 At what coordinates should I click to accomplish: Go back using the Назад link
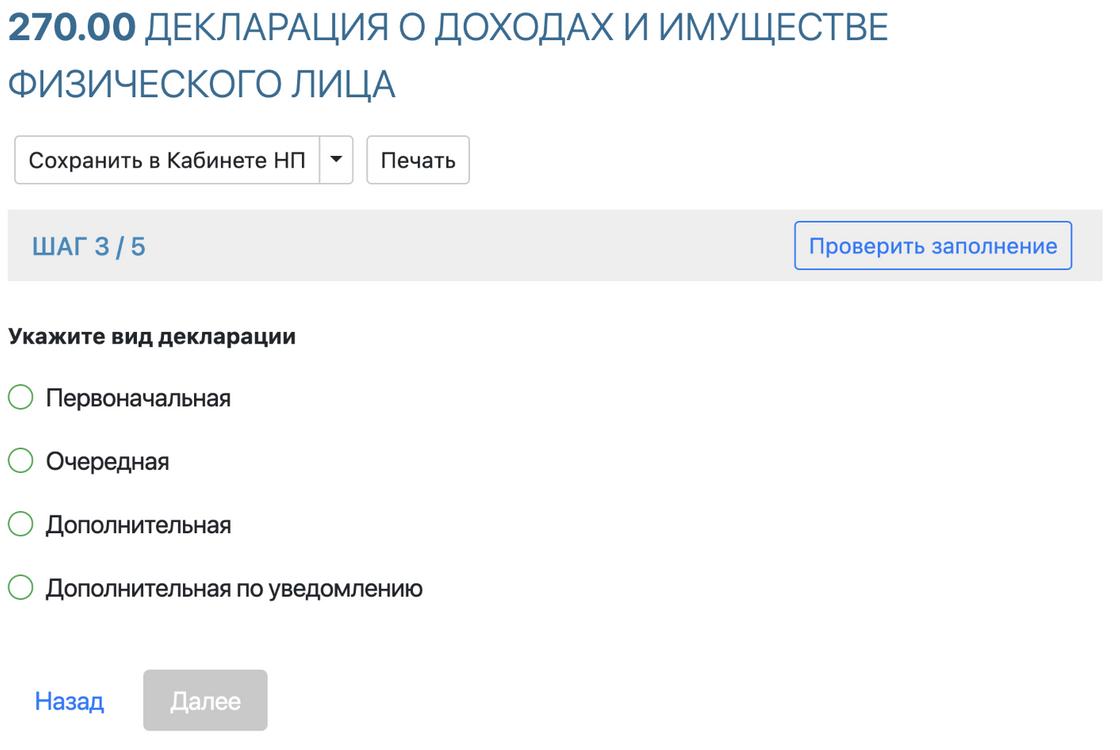[x=68, y=700]
